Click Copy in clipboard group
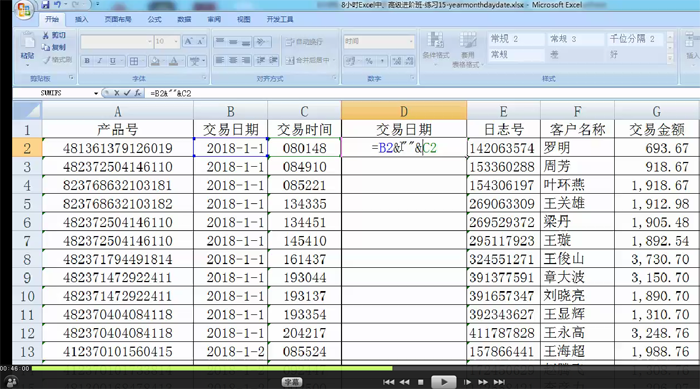700x389 pixels. pyautogui.click(x=54, y=47)
